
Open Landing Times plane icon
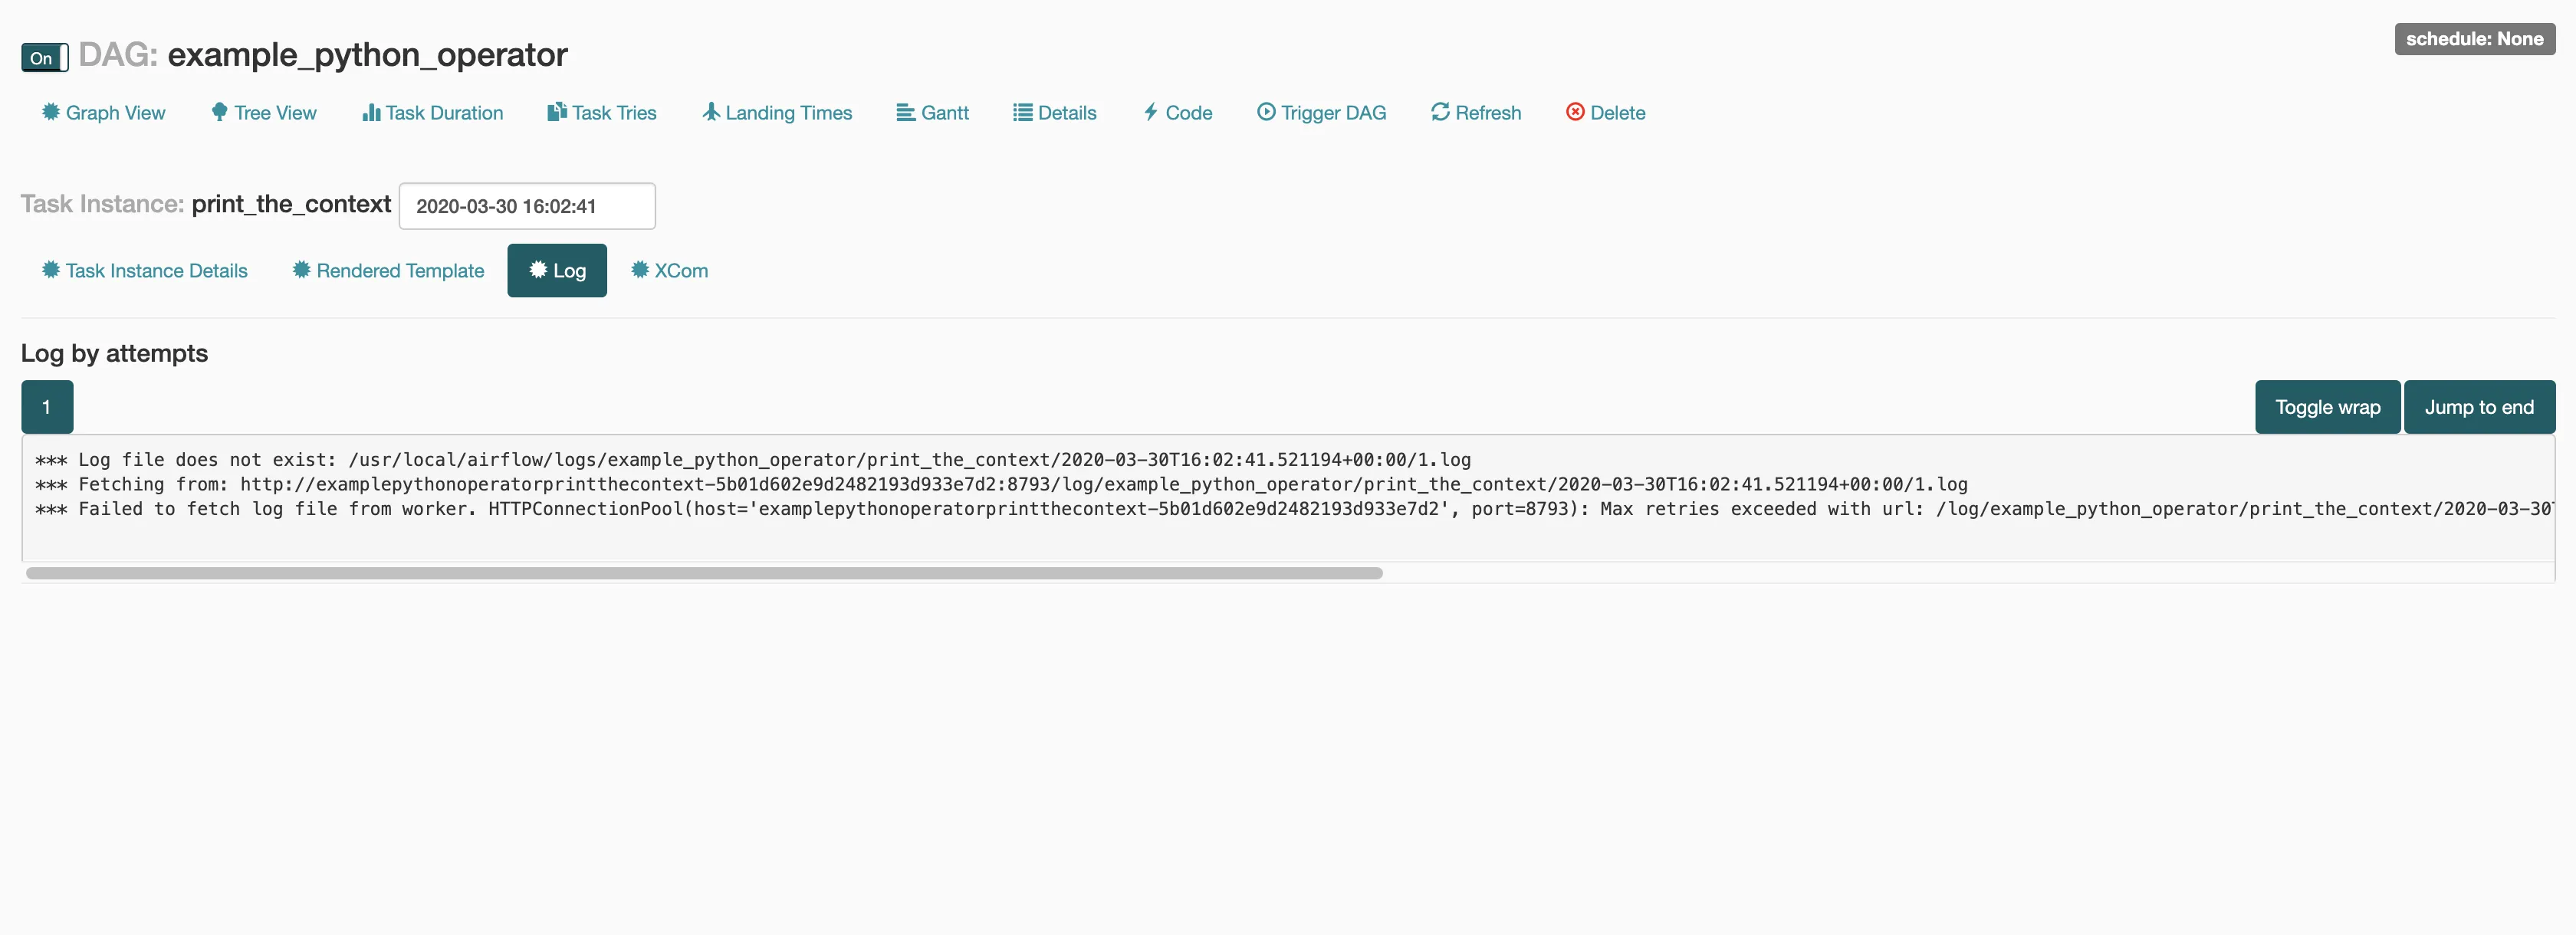tap(711, 112)
